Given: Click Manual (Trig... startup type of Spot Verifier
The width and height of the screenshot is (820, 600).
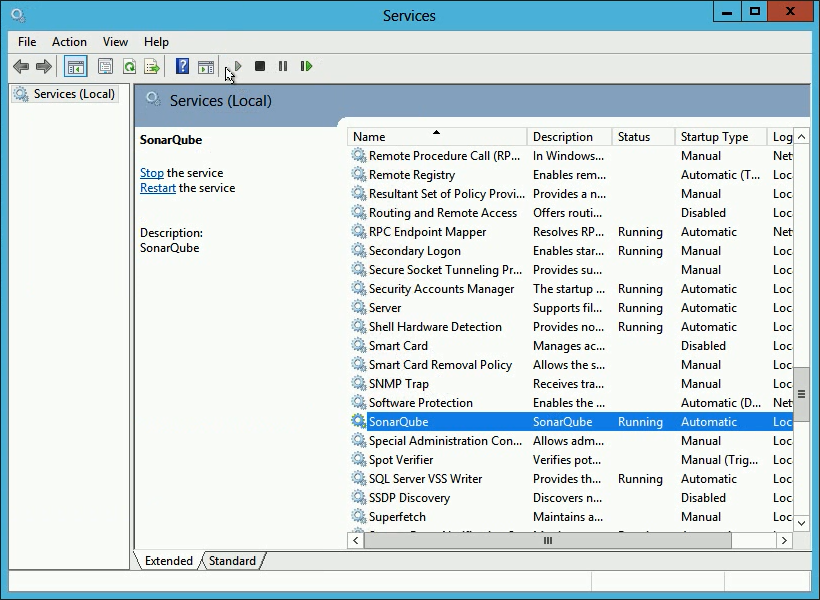Looking at the screenshot, I should tap(719, 459).
